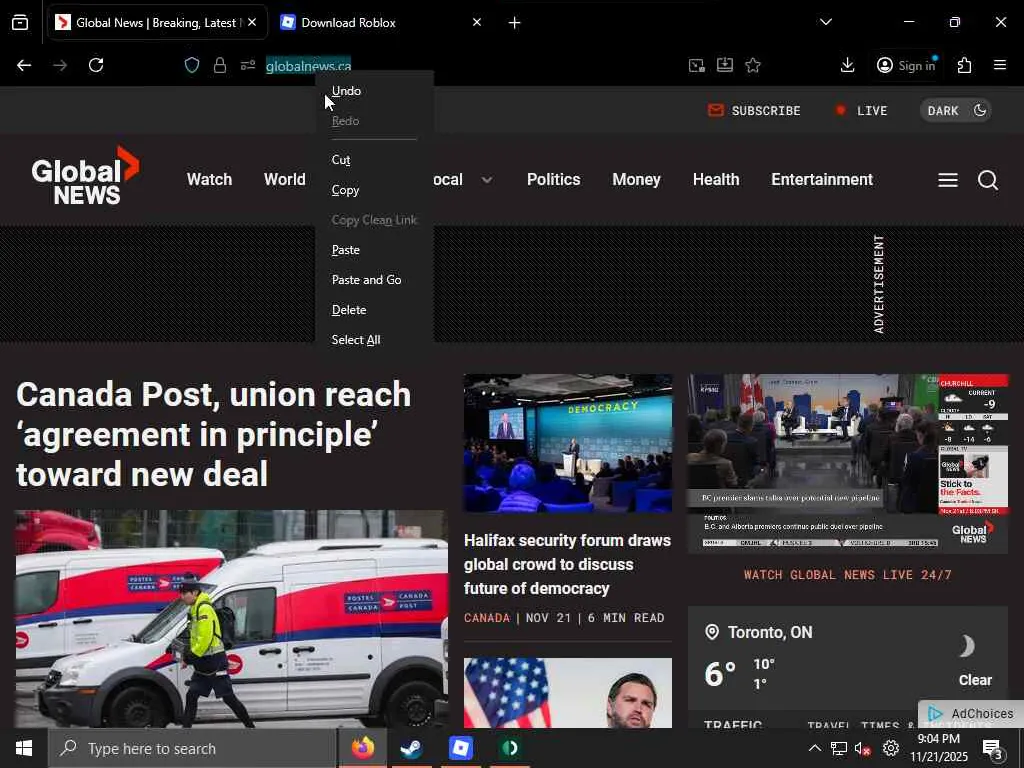
Task: Open a new tab with plus button
Action: click(x=515, y=23)
